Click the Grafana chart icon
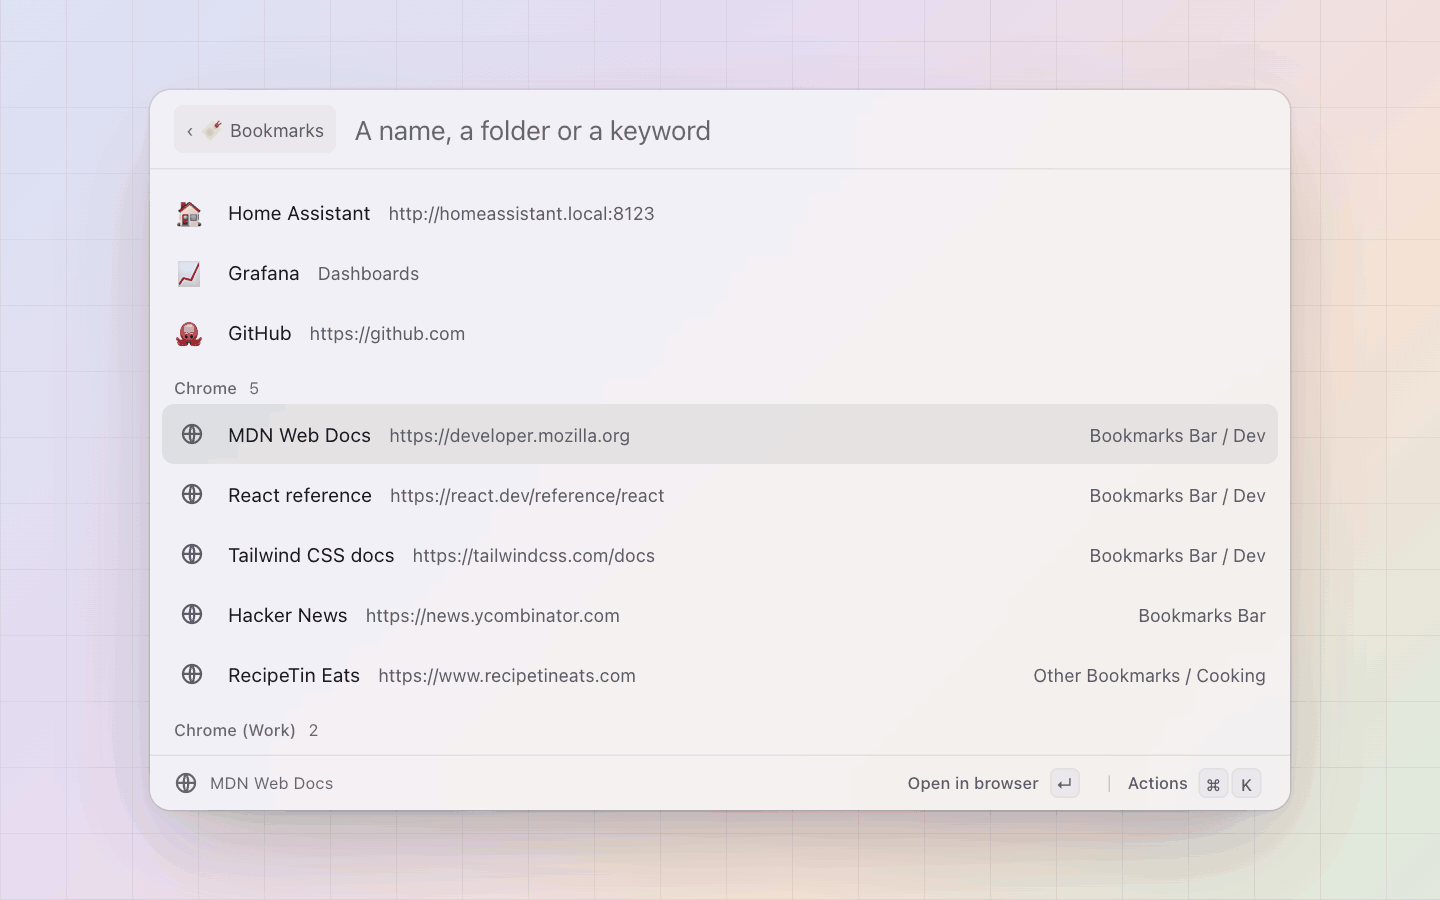Image resolution: width=1440 pixels, height=900 pixels. coord(189,274)
